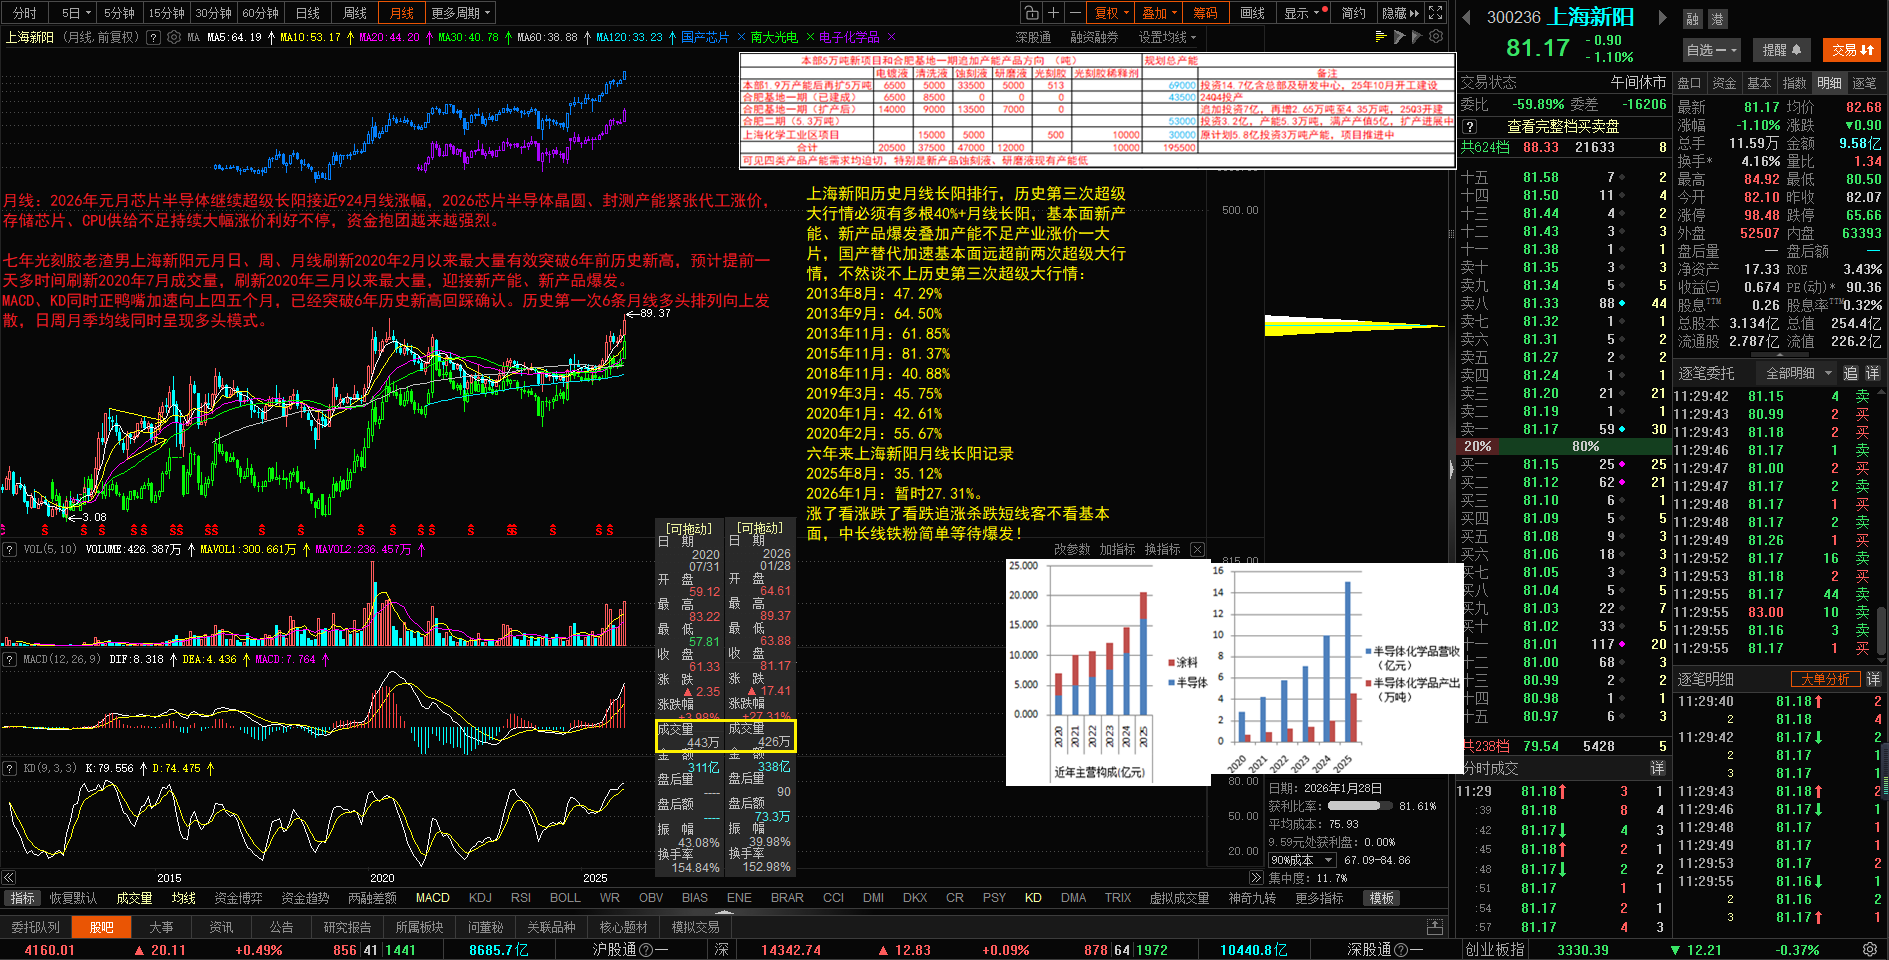Switch to the 日线 daily chart tab
The height and width of the screenshot is (960, 1889).
coord(308,13)
